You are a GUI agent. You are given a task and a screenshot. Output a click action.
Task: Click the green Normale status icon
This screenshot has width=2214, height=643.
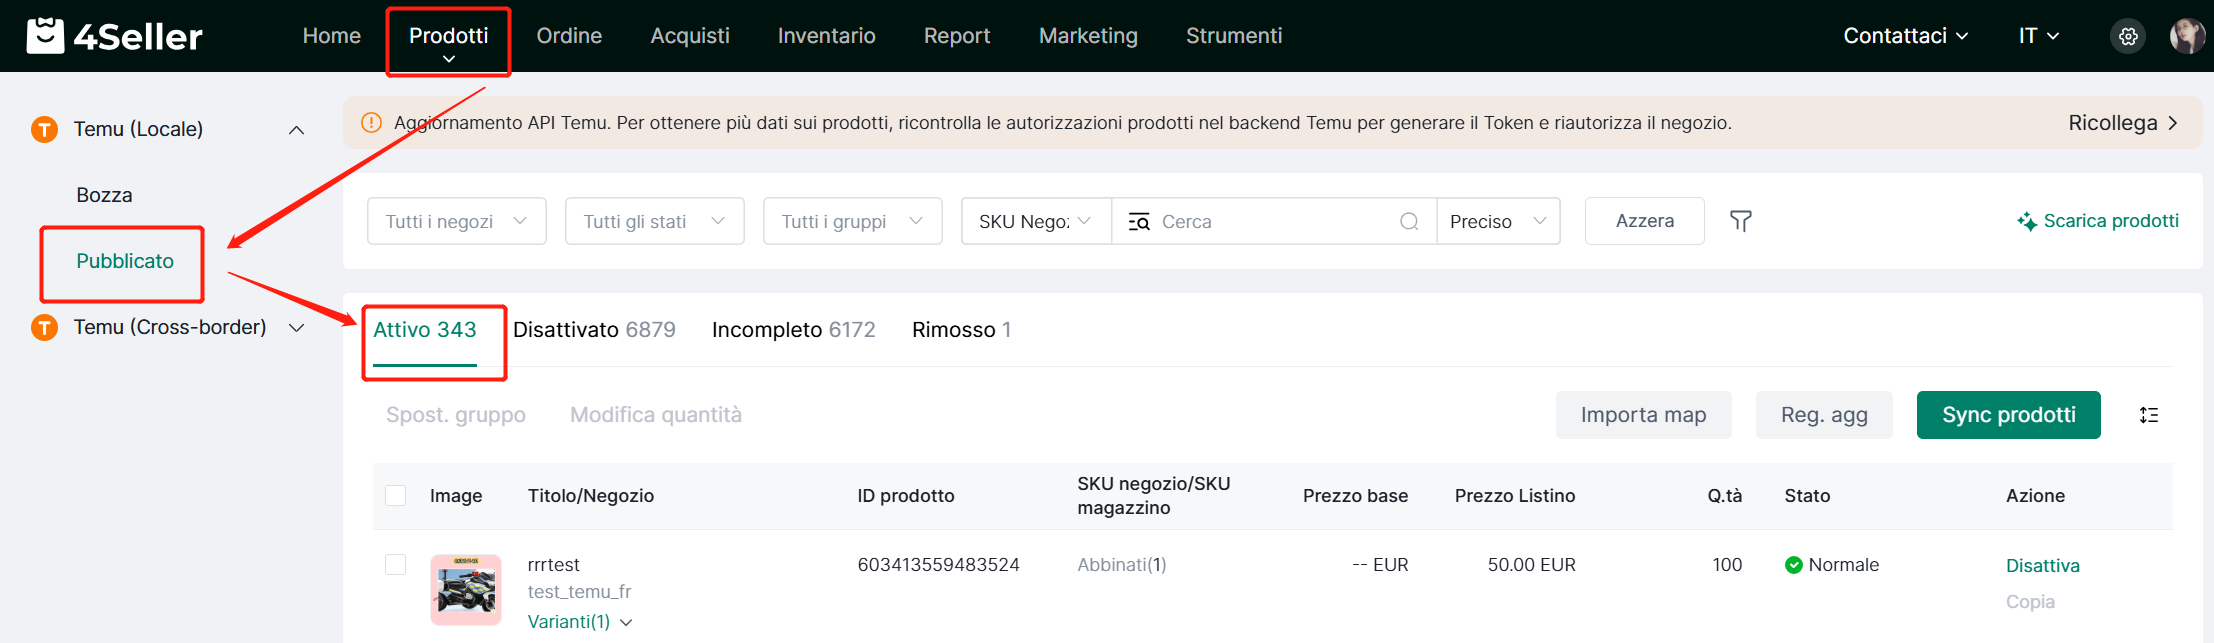1794,565
